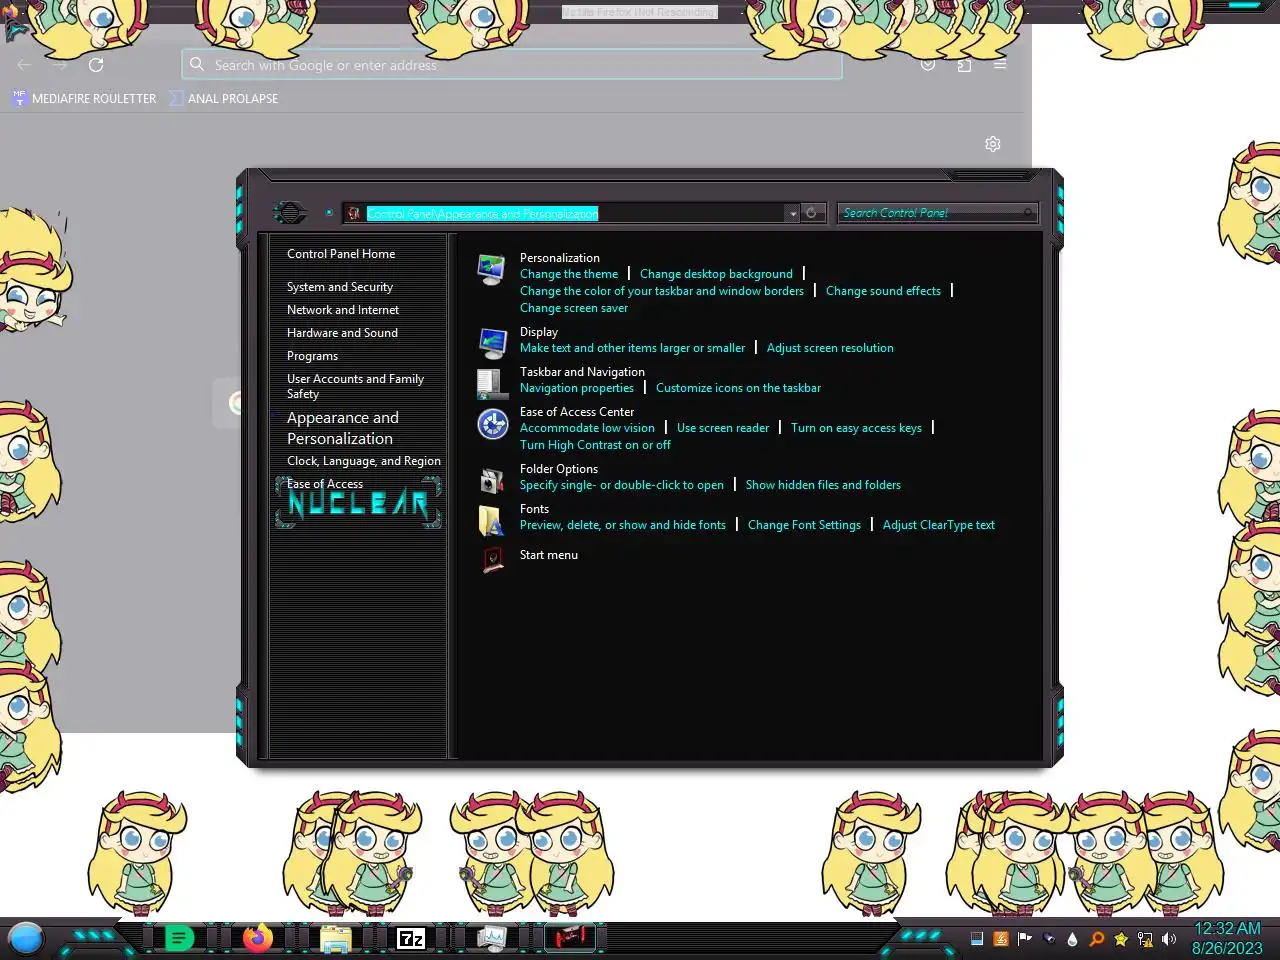
Task: Click the Control Panel back navigation button
Action: 290,212
